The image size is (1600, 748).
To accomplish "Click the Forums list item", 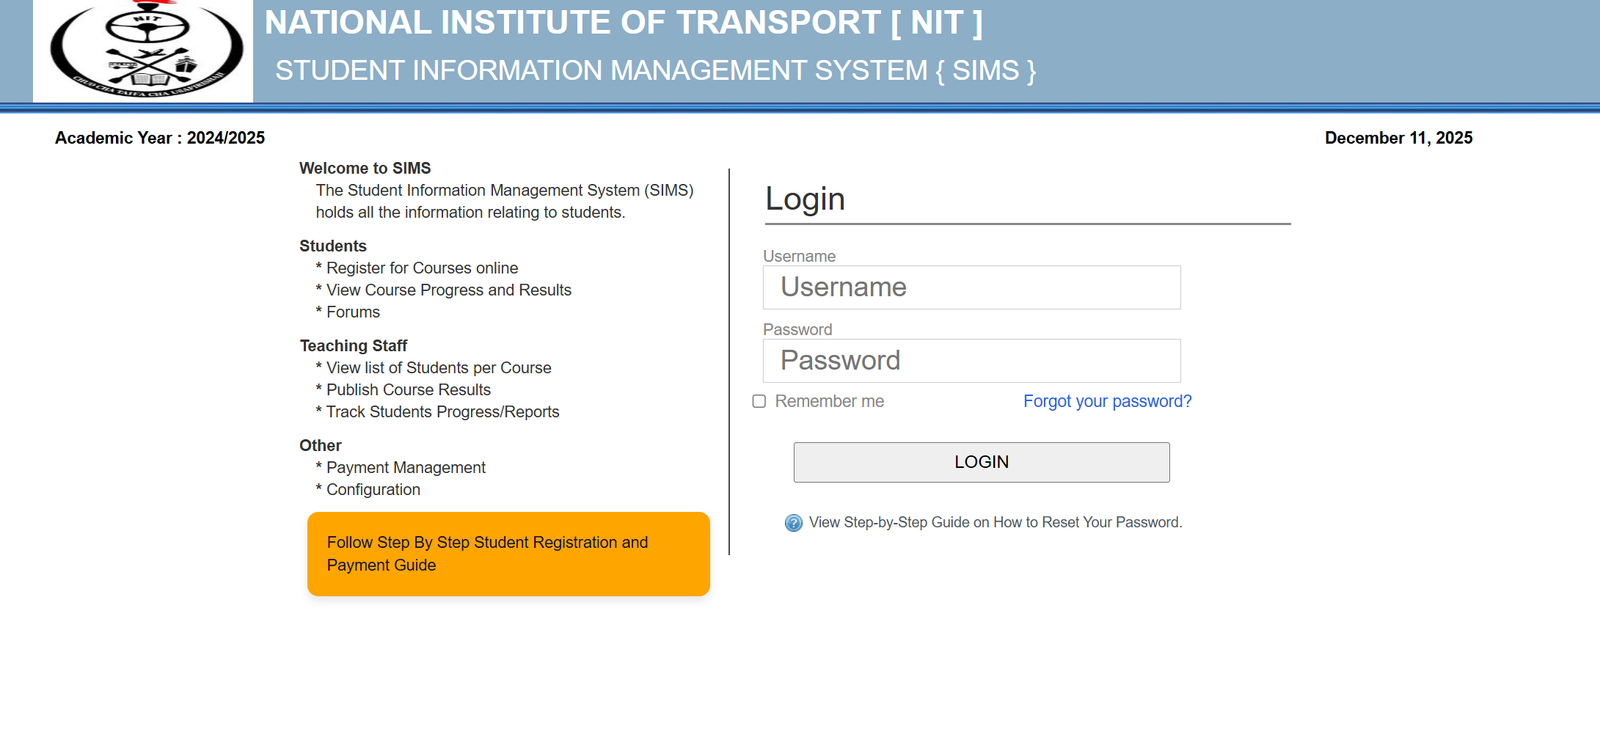I will 353,312.
